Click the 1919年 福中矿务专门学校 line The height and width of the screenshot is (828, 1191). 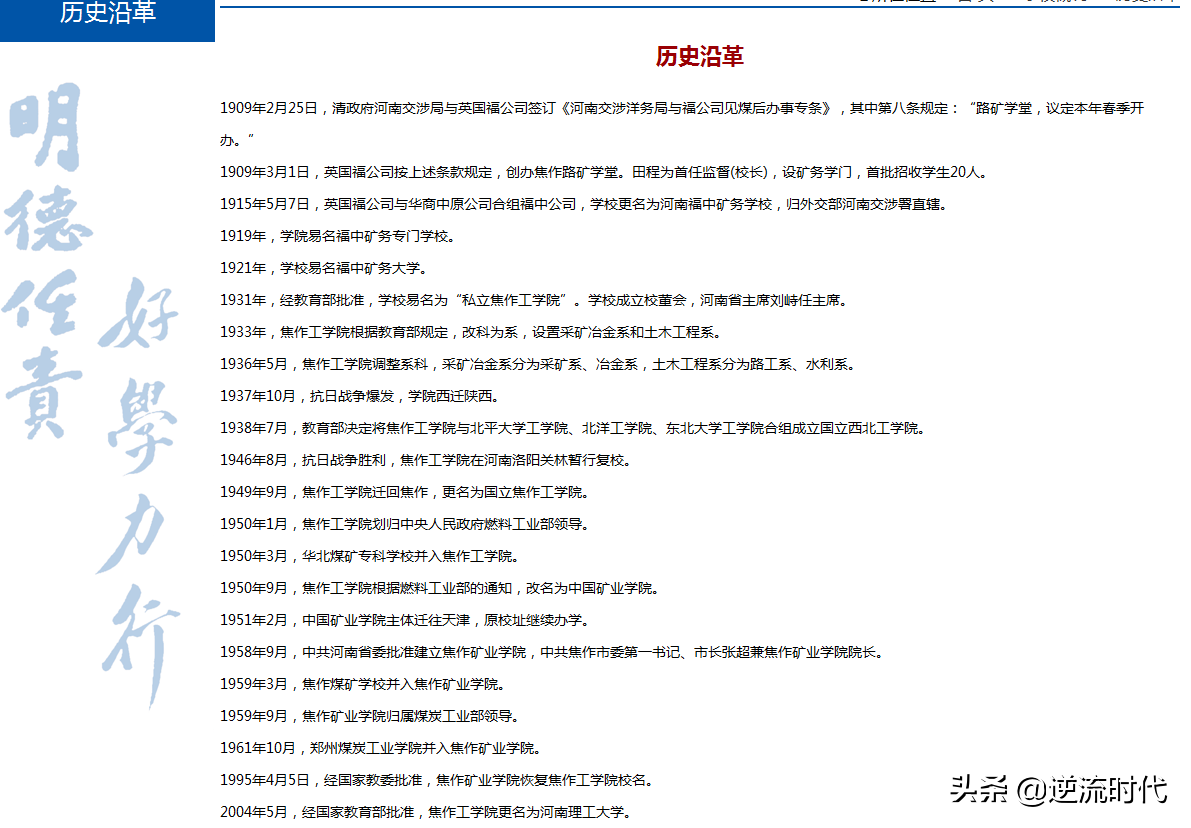[339, 236]
